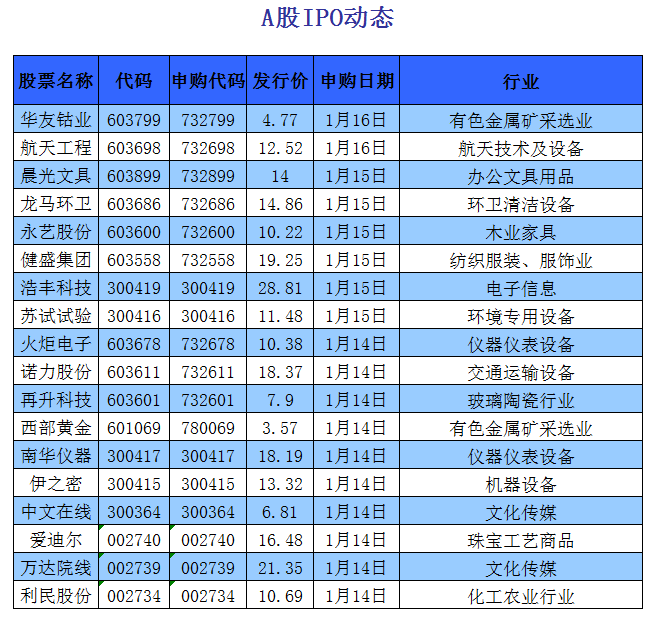
Task: Click issue price 11.48
Action: click(x=280, y=316)
